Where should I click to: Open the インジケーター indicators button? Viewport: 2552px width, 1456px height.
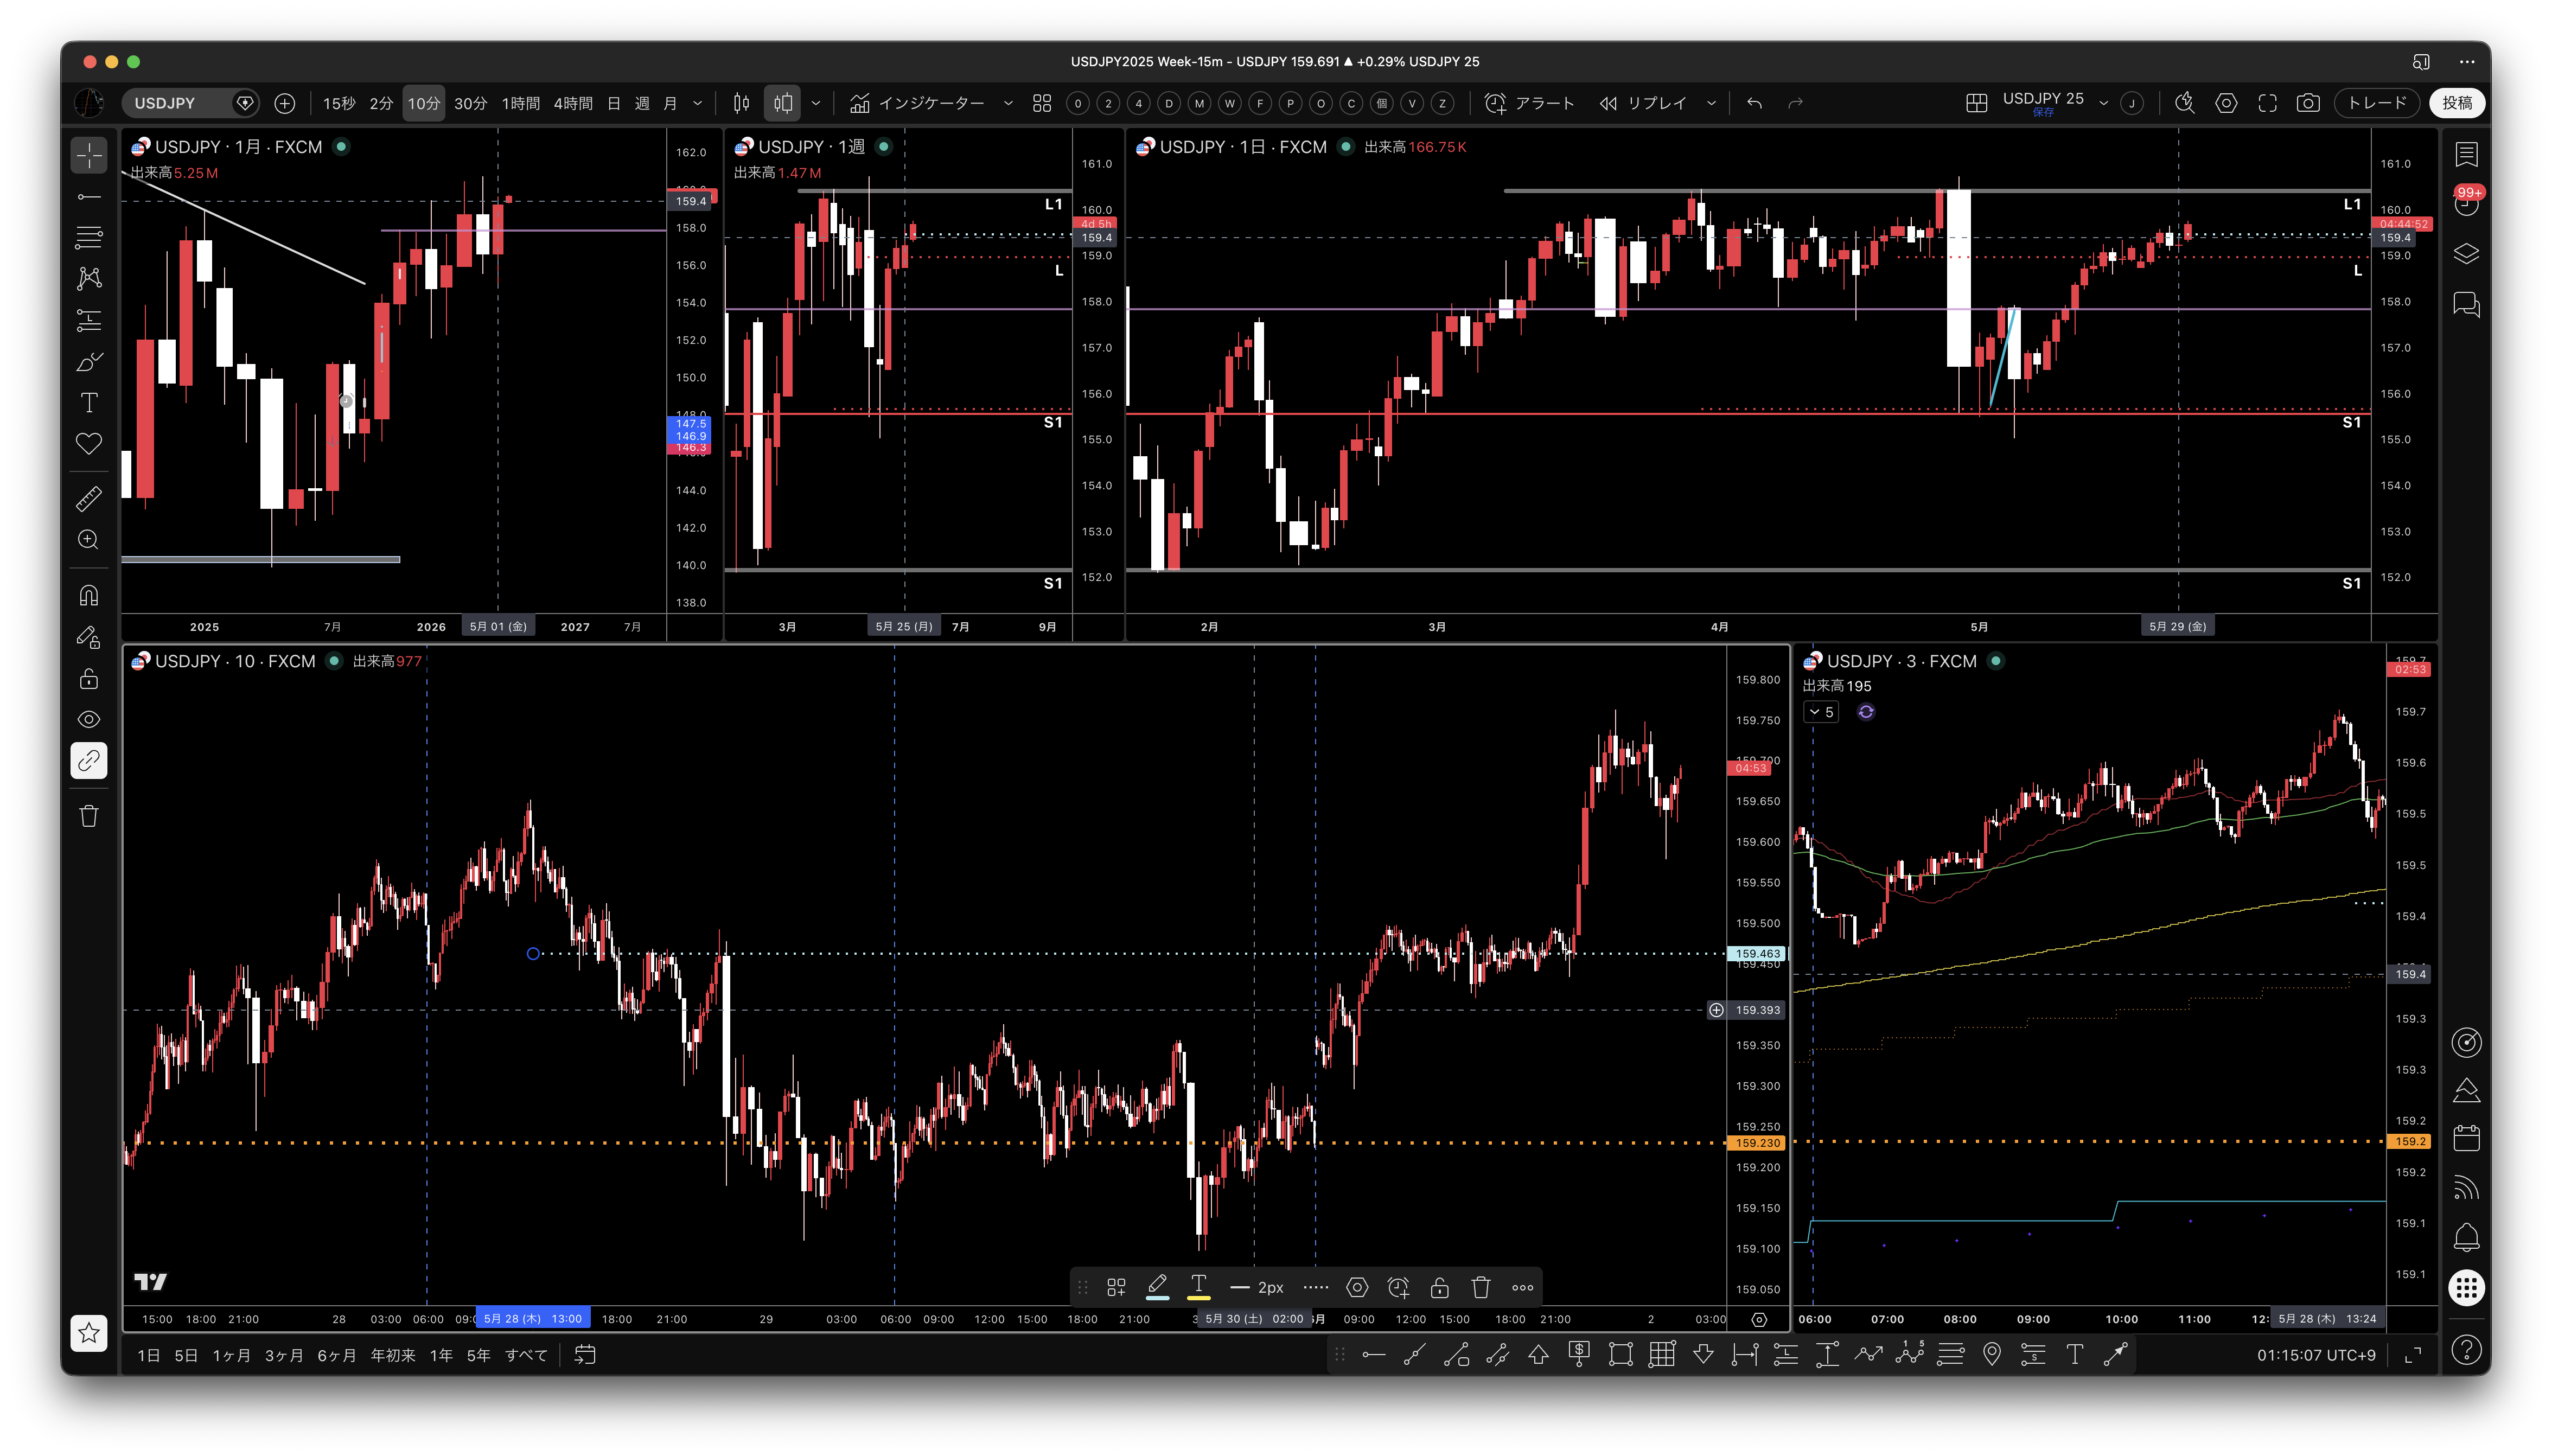tap(917, 103)
